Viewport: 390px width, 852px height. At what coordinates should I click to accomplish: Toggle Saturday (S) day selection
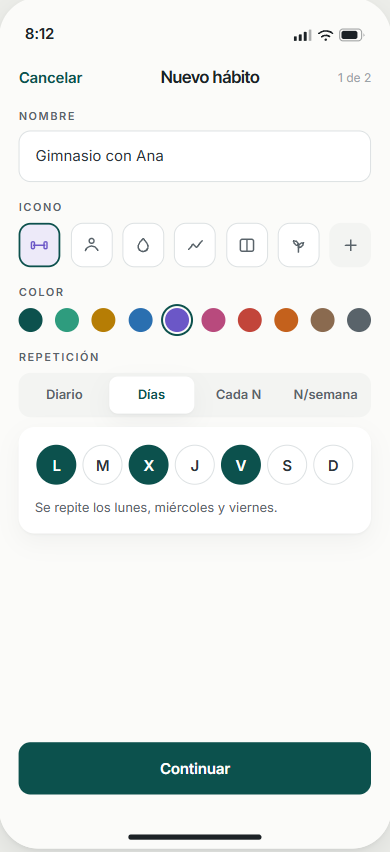pyautogui.click(x=287, y=465)
